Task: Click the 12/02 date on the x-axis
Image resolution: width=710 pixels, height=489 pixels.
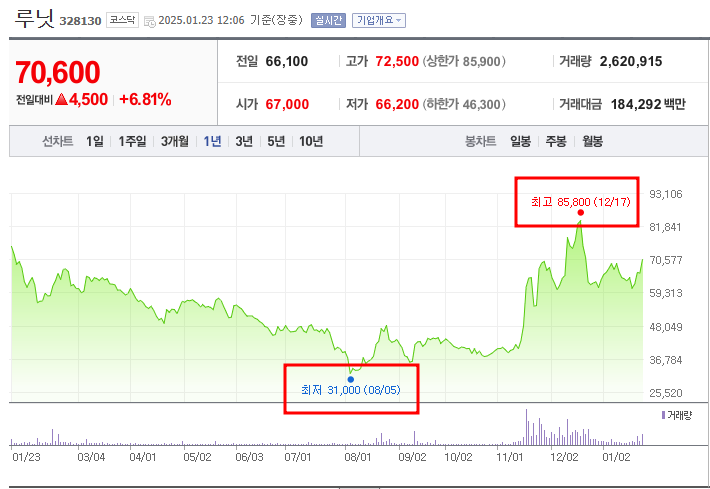Action: tap(564, 457)
